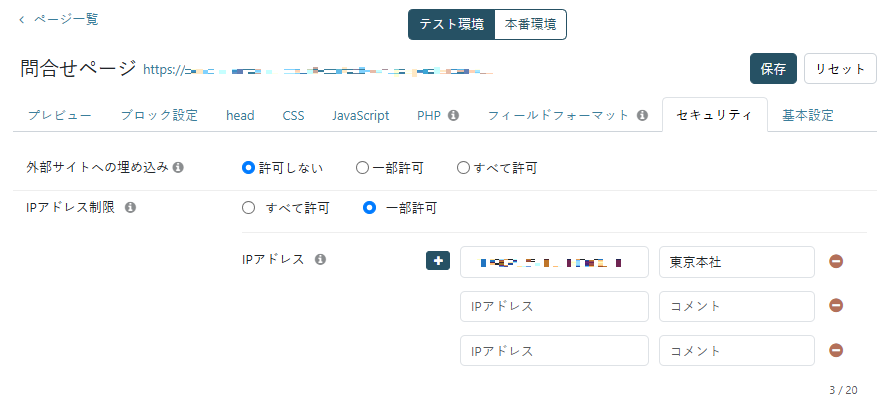This screenshot has width=887, height=414.
Task: Switch to the ブロック設定 tab
Action: [x=158, y=115]
